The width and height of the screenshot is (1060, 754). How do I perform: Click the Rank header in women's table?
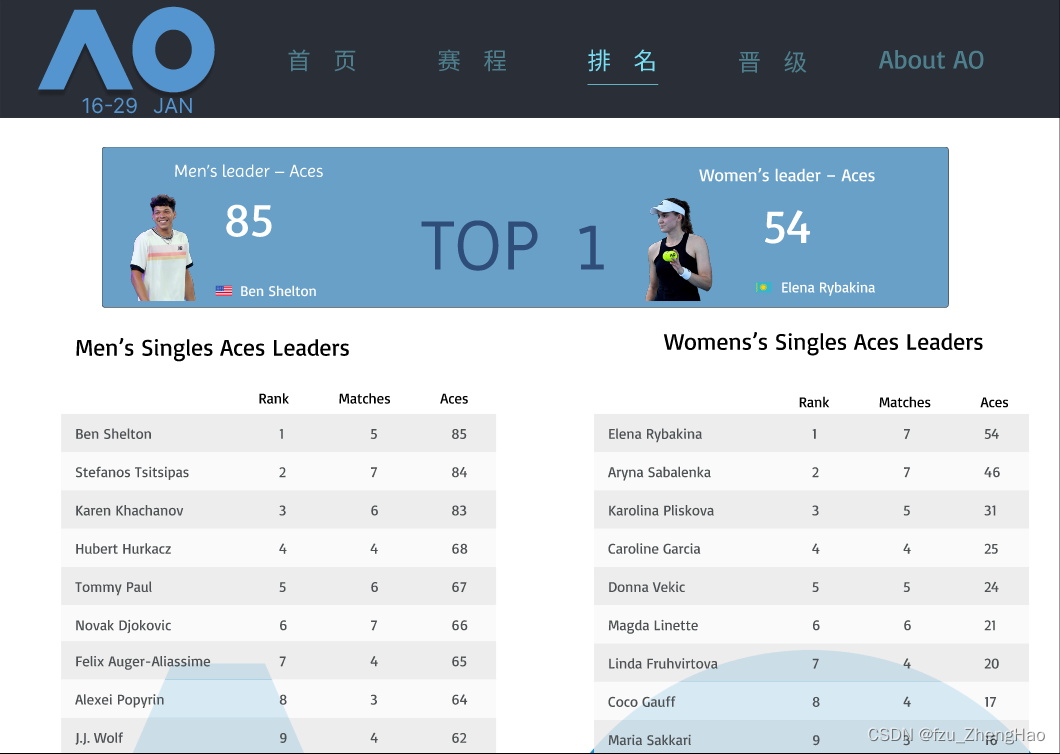813,402
